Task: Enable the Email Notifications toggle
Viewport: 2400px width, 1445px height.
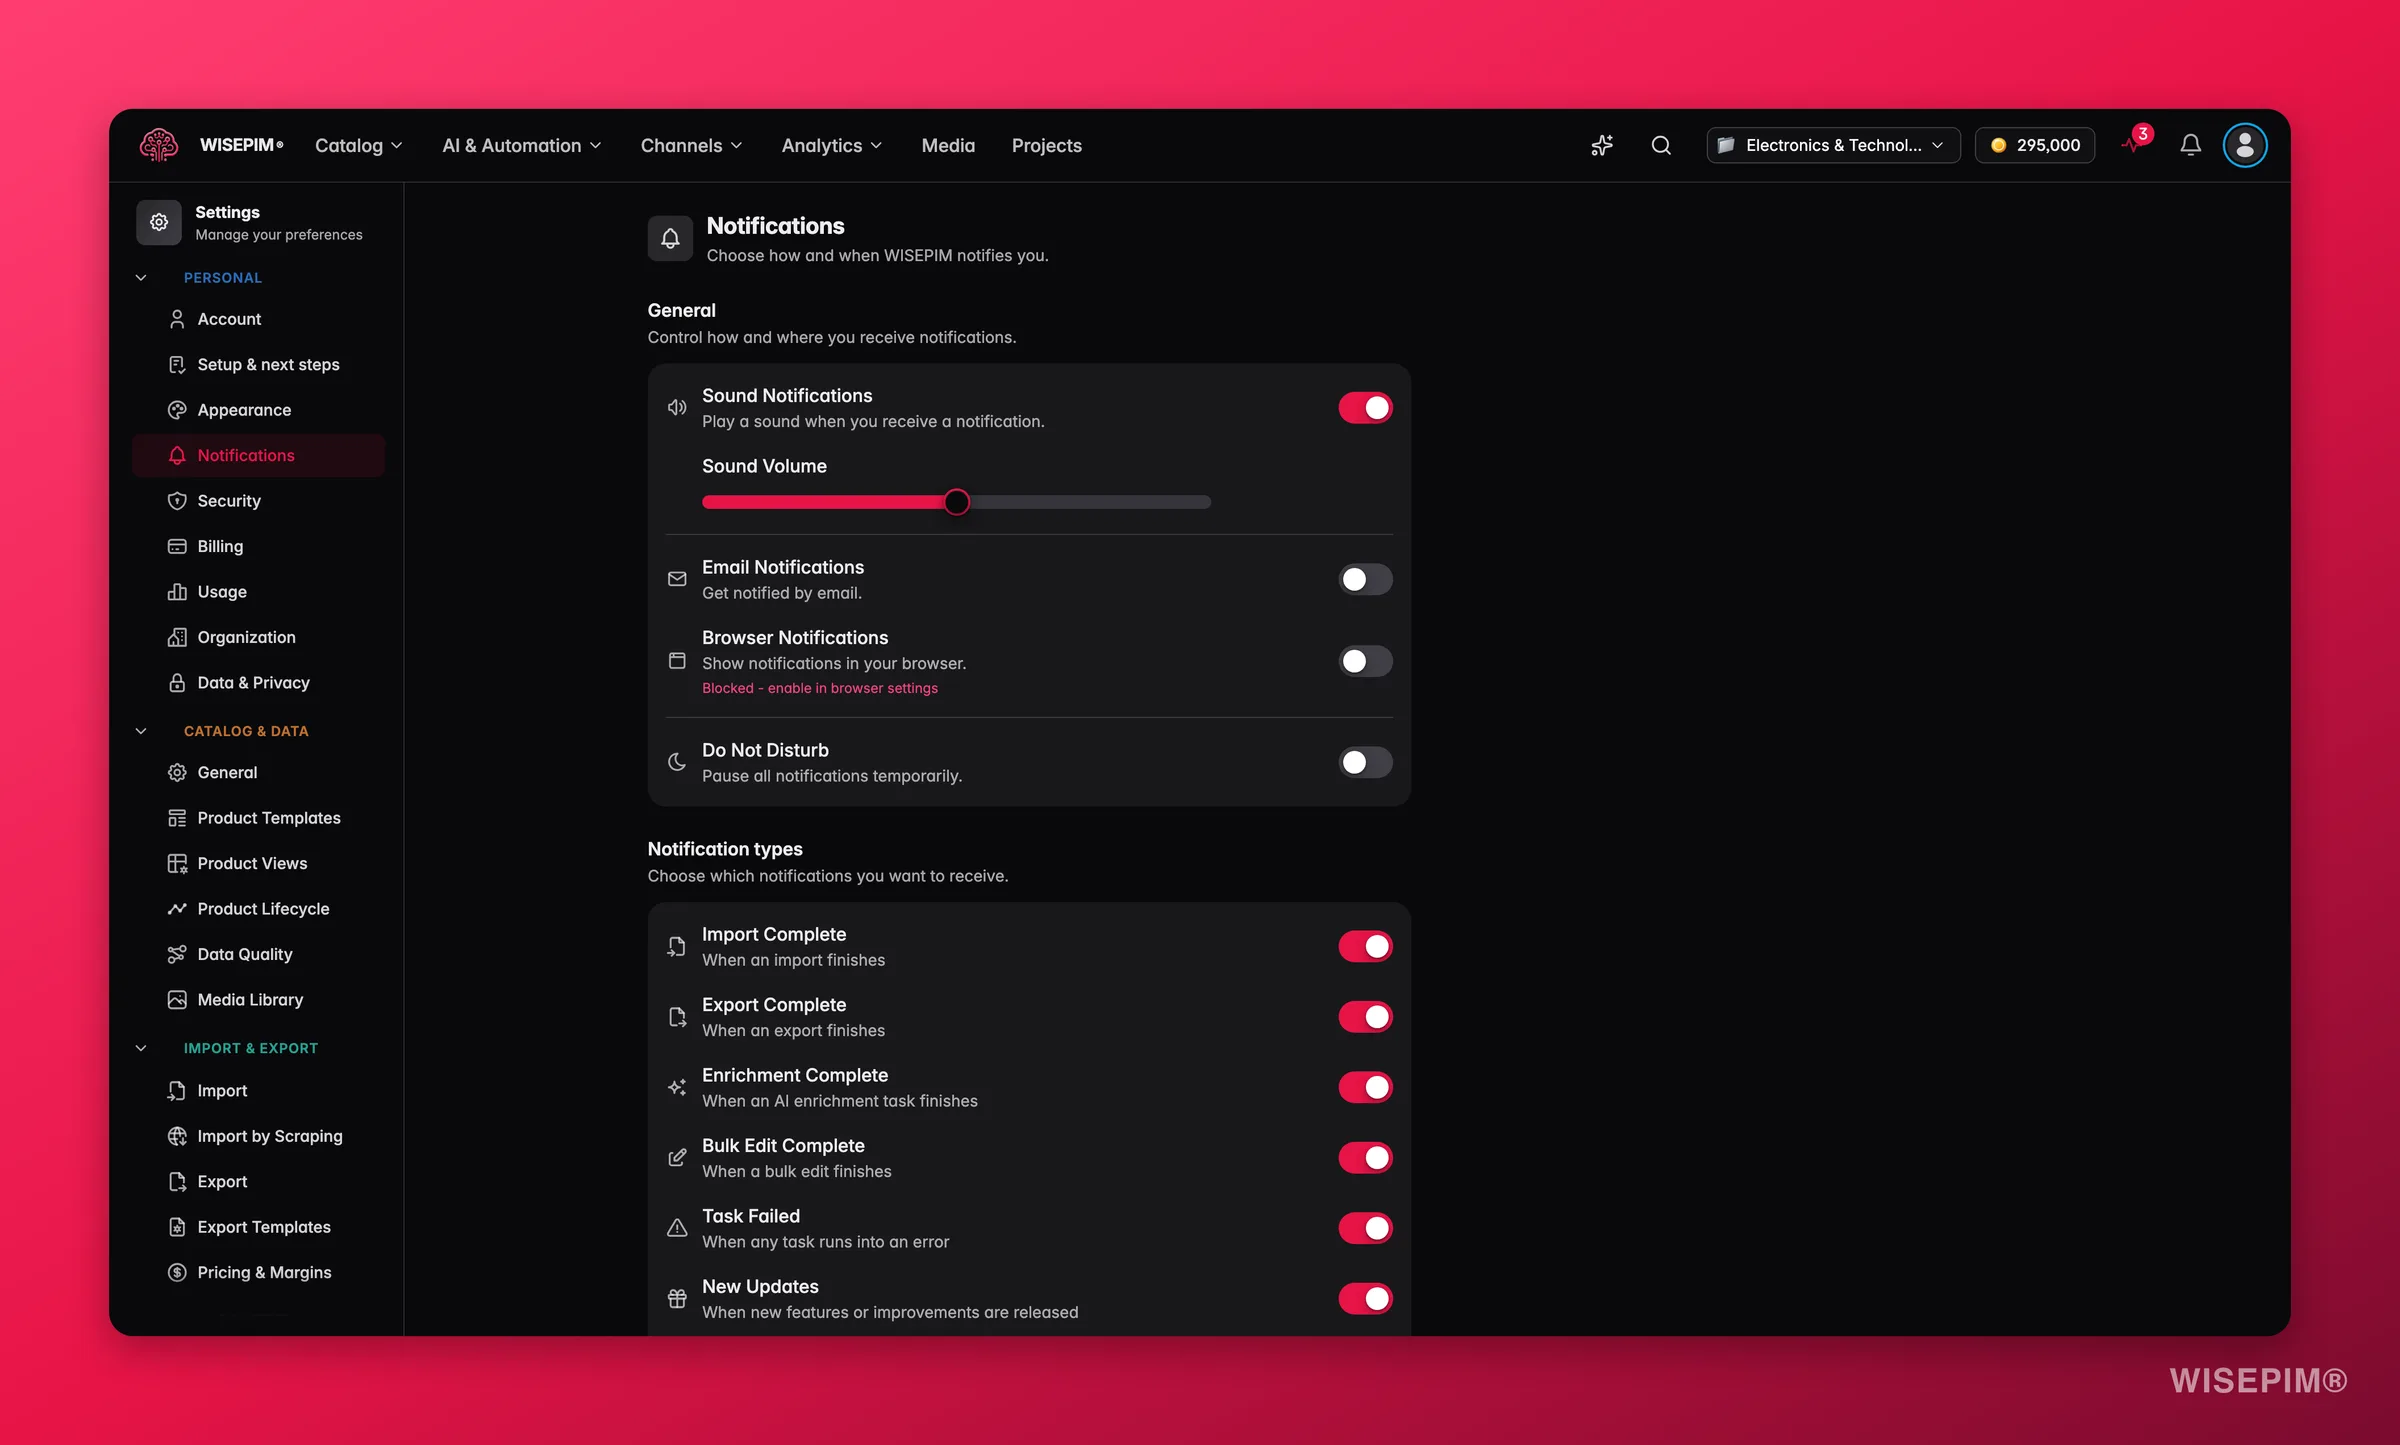Action: tap(1365, 579)
